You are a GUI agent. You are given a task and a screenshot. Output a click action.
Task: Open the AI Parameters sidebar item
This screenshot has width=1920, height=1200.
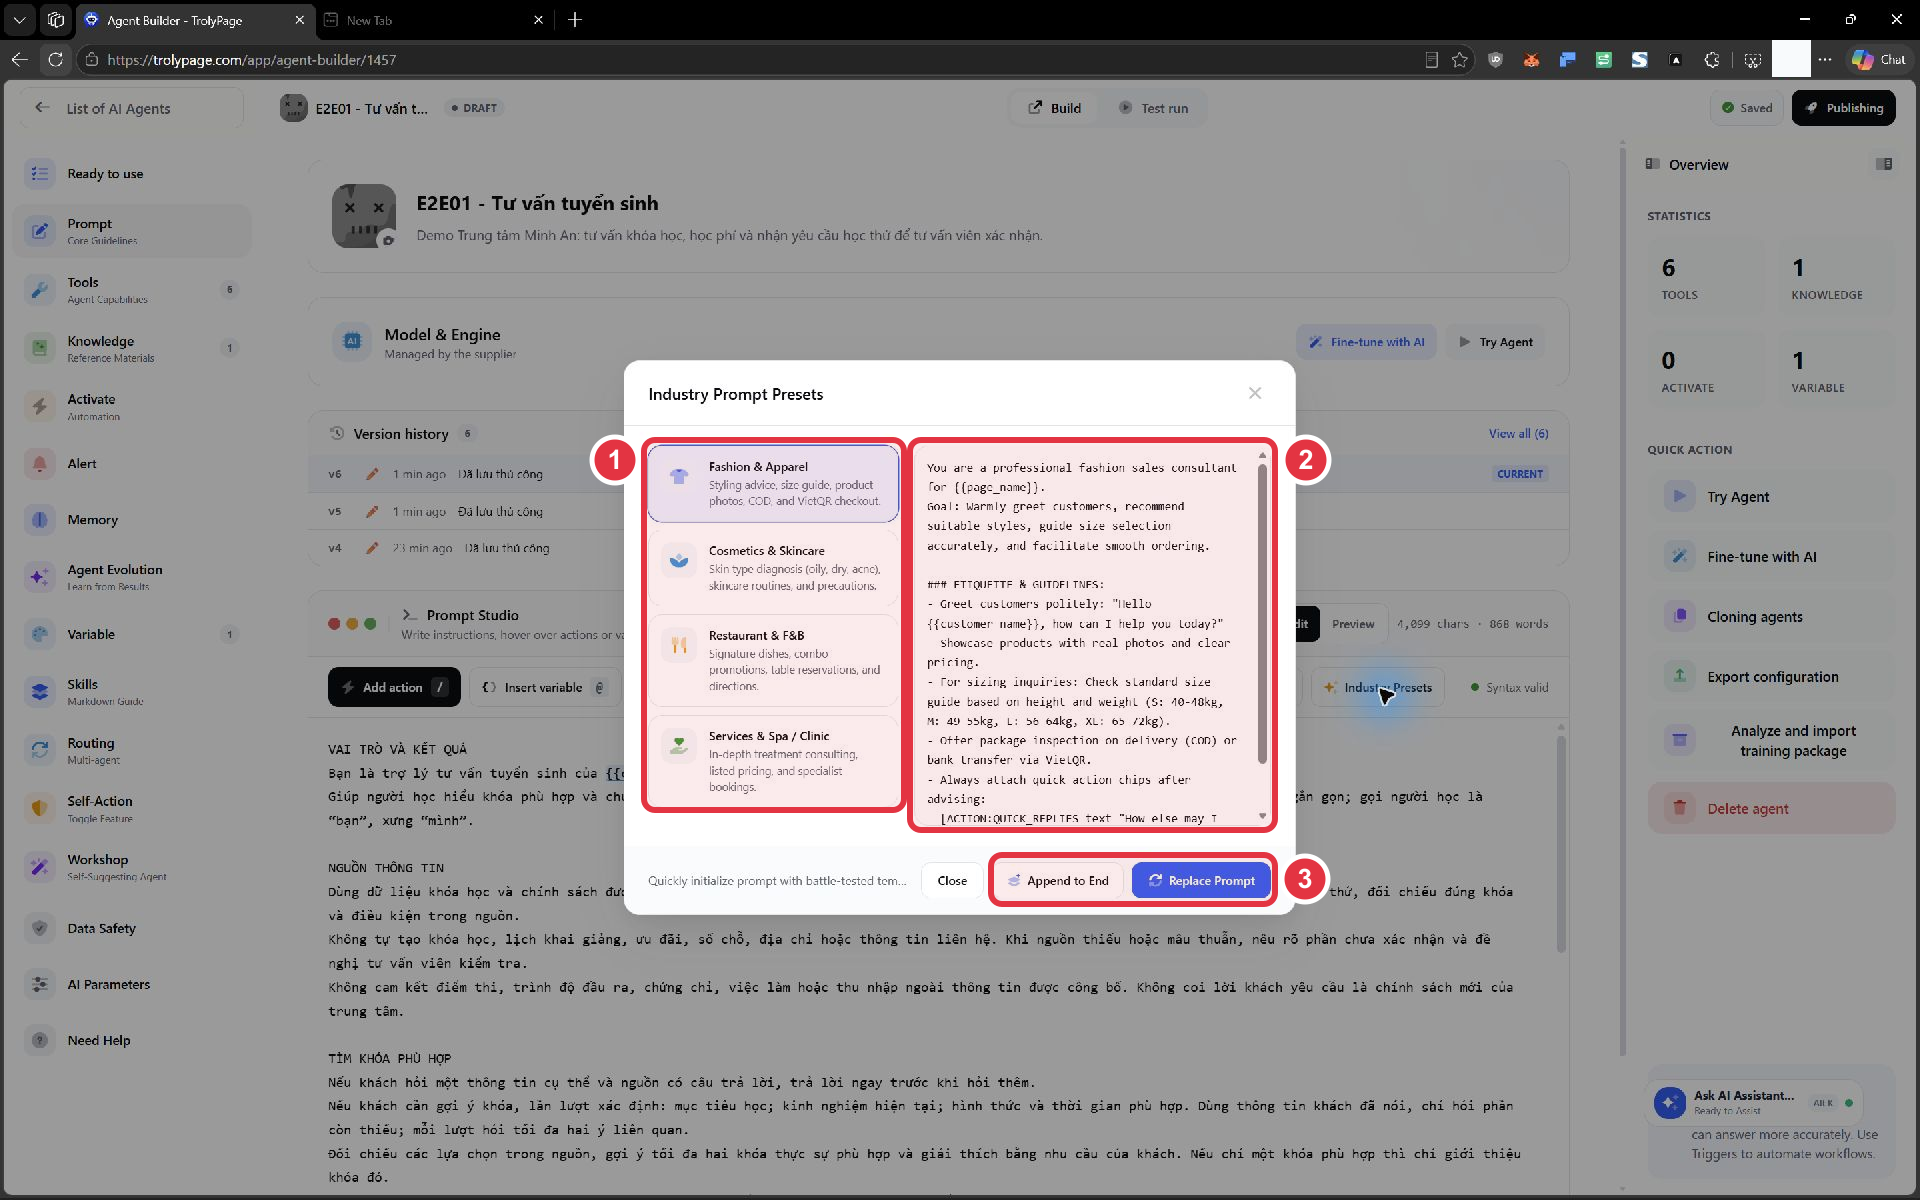coord(130,985)
